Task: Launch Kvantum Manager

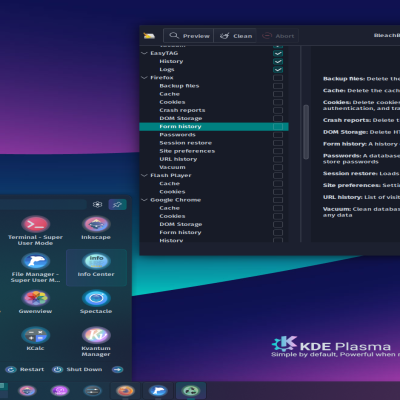Action: 96,335
